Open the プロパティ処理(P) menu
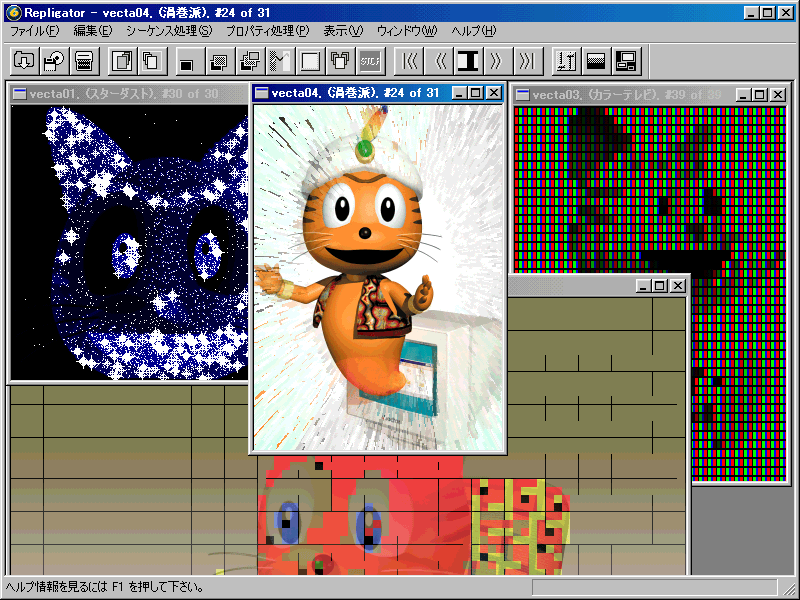800x600 pixels. pyautogui.click(x=267, y=31)
